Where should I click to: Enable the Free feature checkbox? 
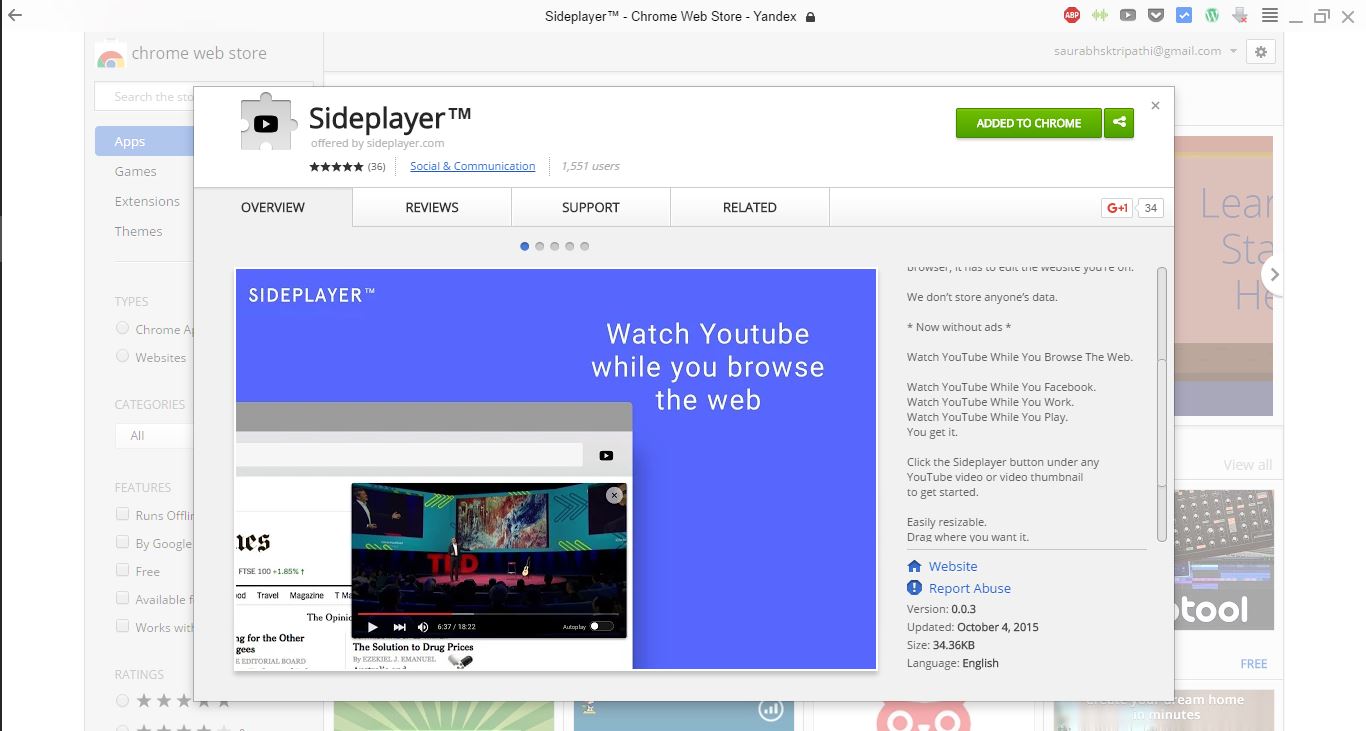pos(122,570)
